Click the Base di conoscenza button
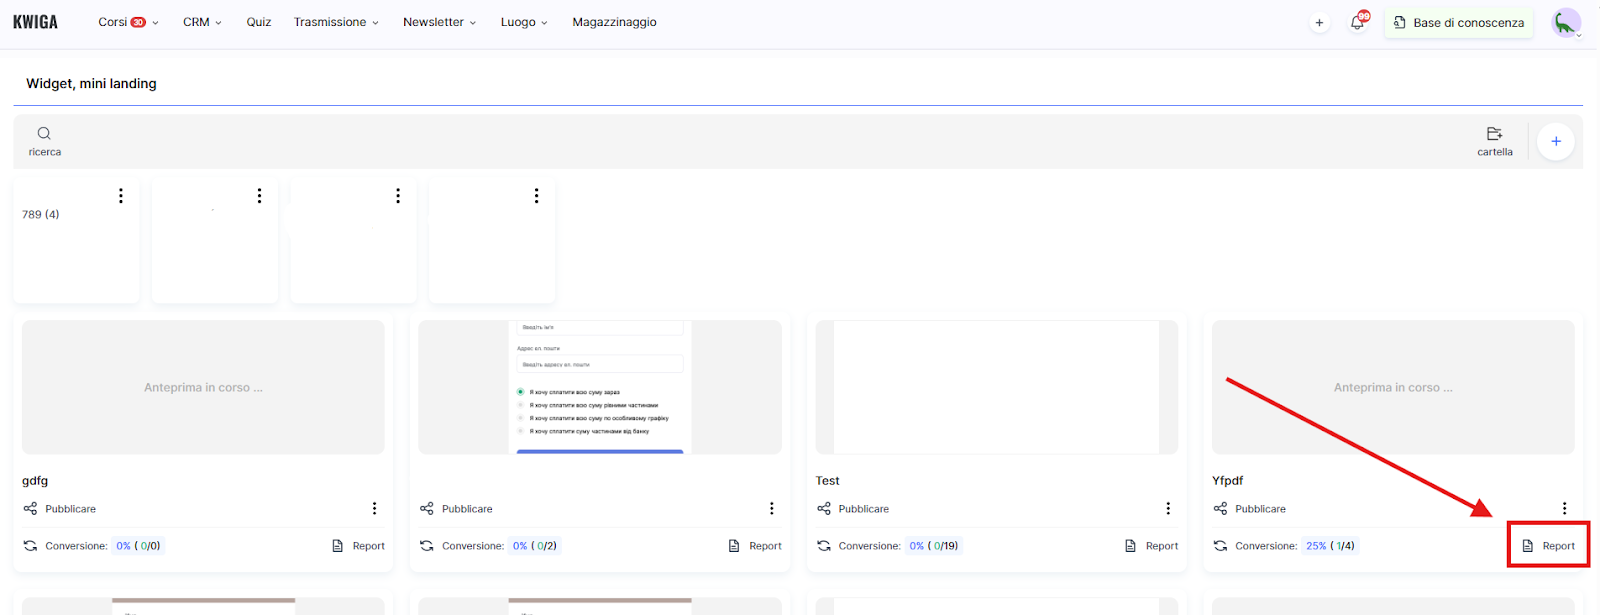Viewport: 1600px width, 615px height. 1458,22
